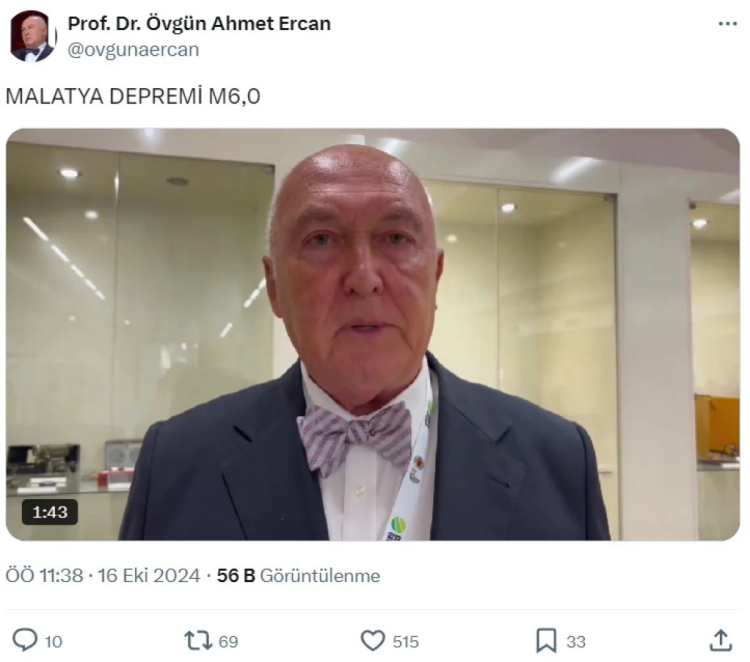This screenshot has height=662, width=750.
Task: Click the reply speech bubble icon
Action: [24, 640]
